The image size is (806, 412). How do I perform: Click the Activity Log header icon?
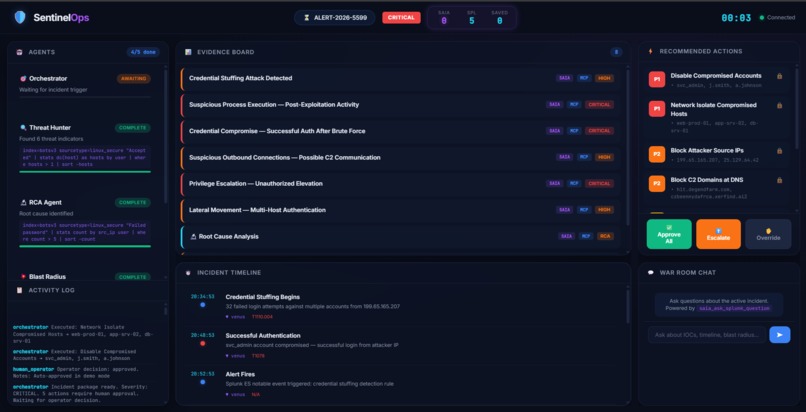coord(20,290)
